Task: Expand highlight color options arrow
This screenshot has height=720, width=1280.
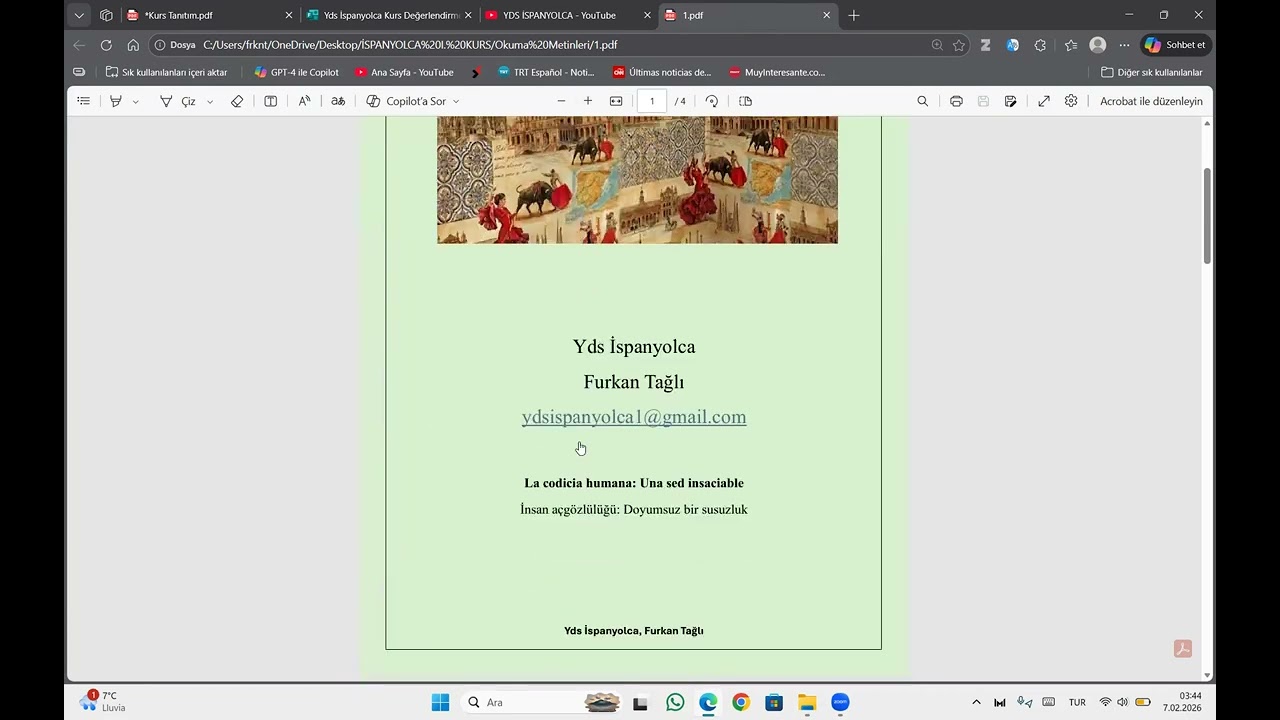Action: [136, 101]
